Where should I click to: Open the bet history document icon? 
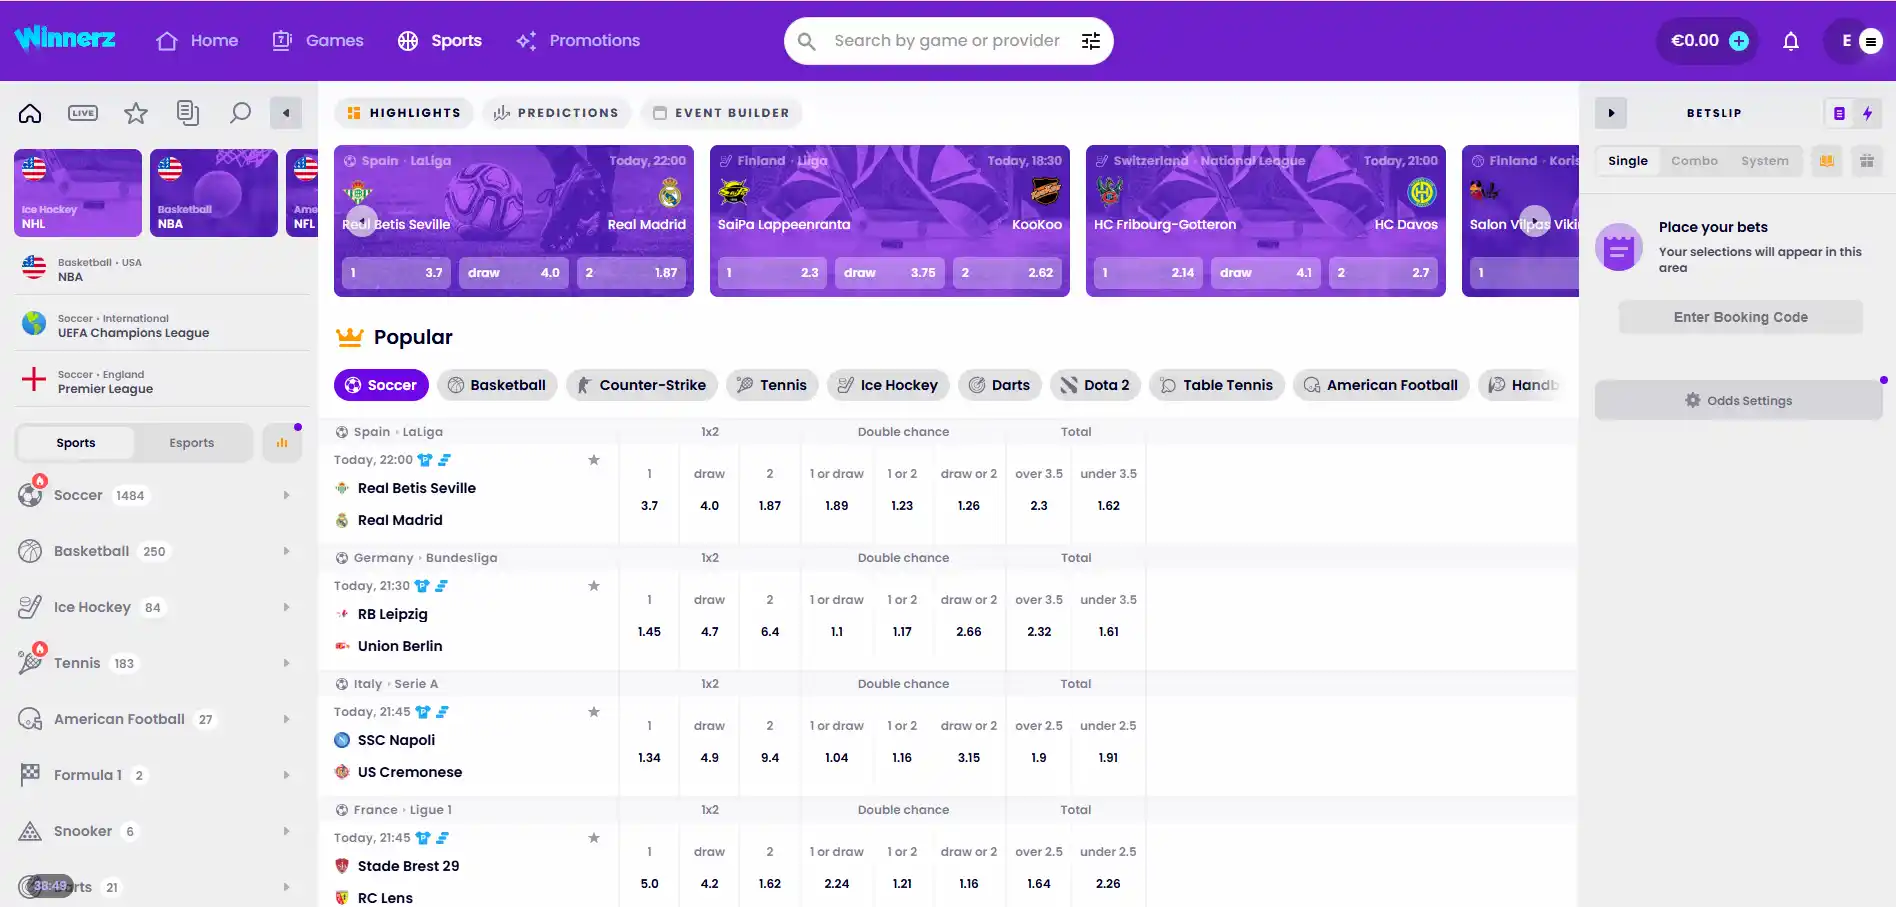[x=188, y=113]
